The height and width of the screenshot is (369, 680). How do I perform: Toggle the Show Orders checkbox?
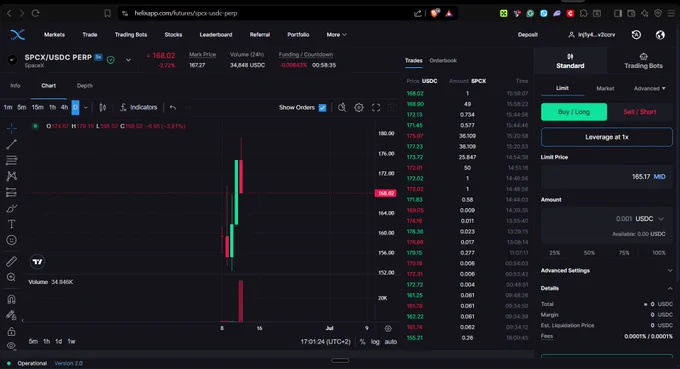322,108
